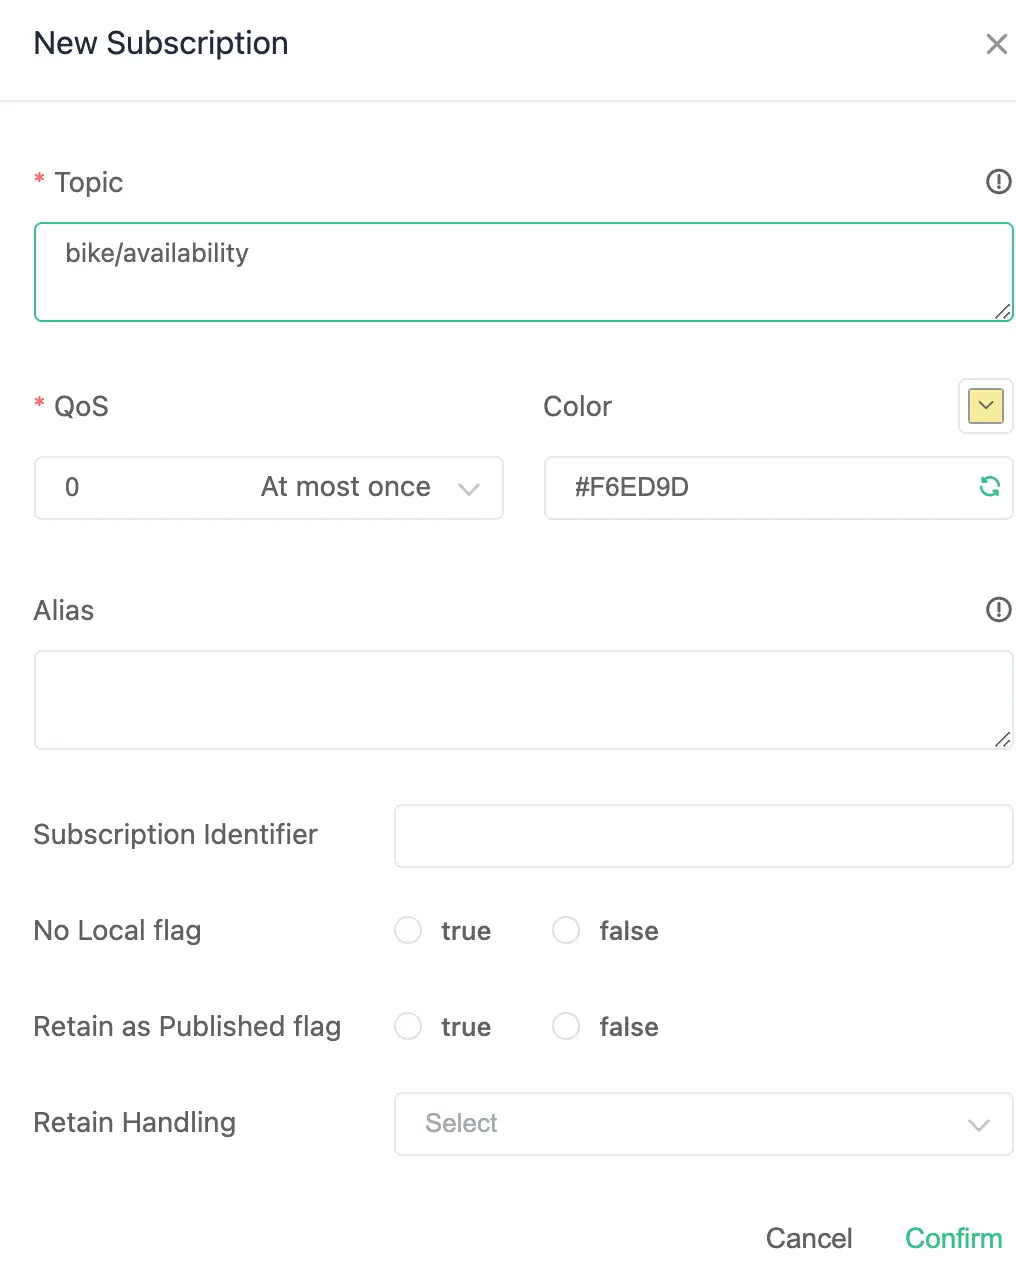Click into the Alias text area
The image size is (1016, 1280).
tap(523, 699)
